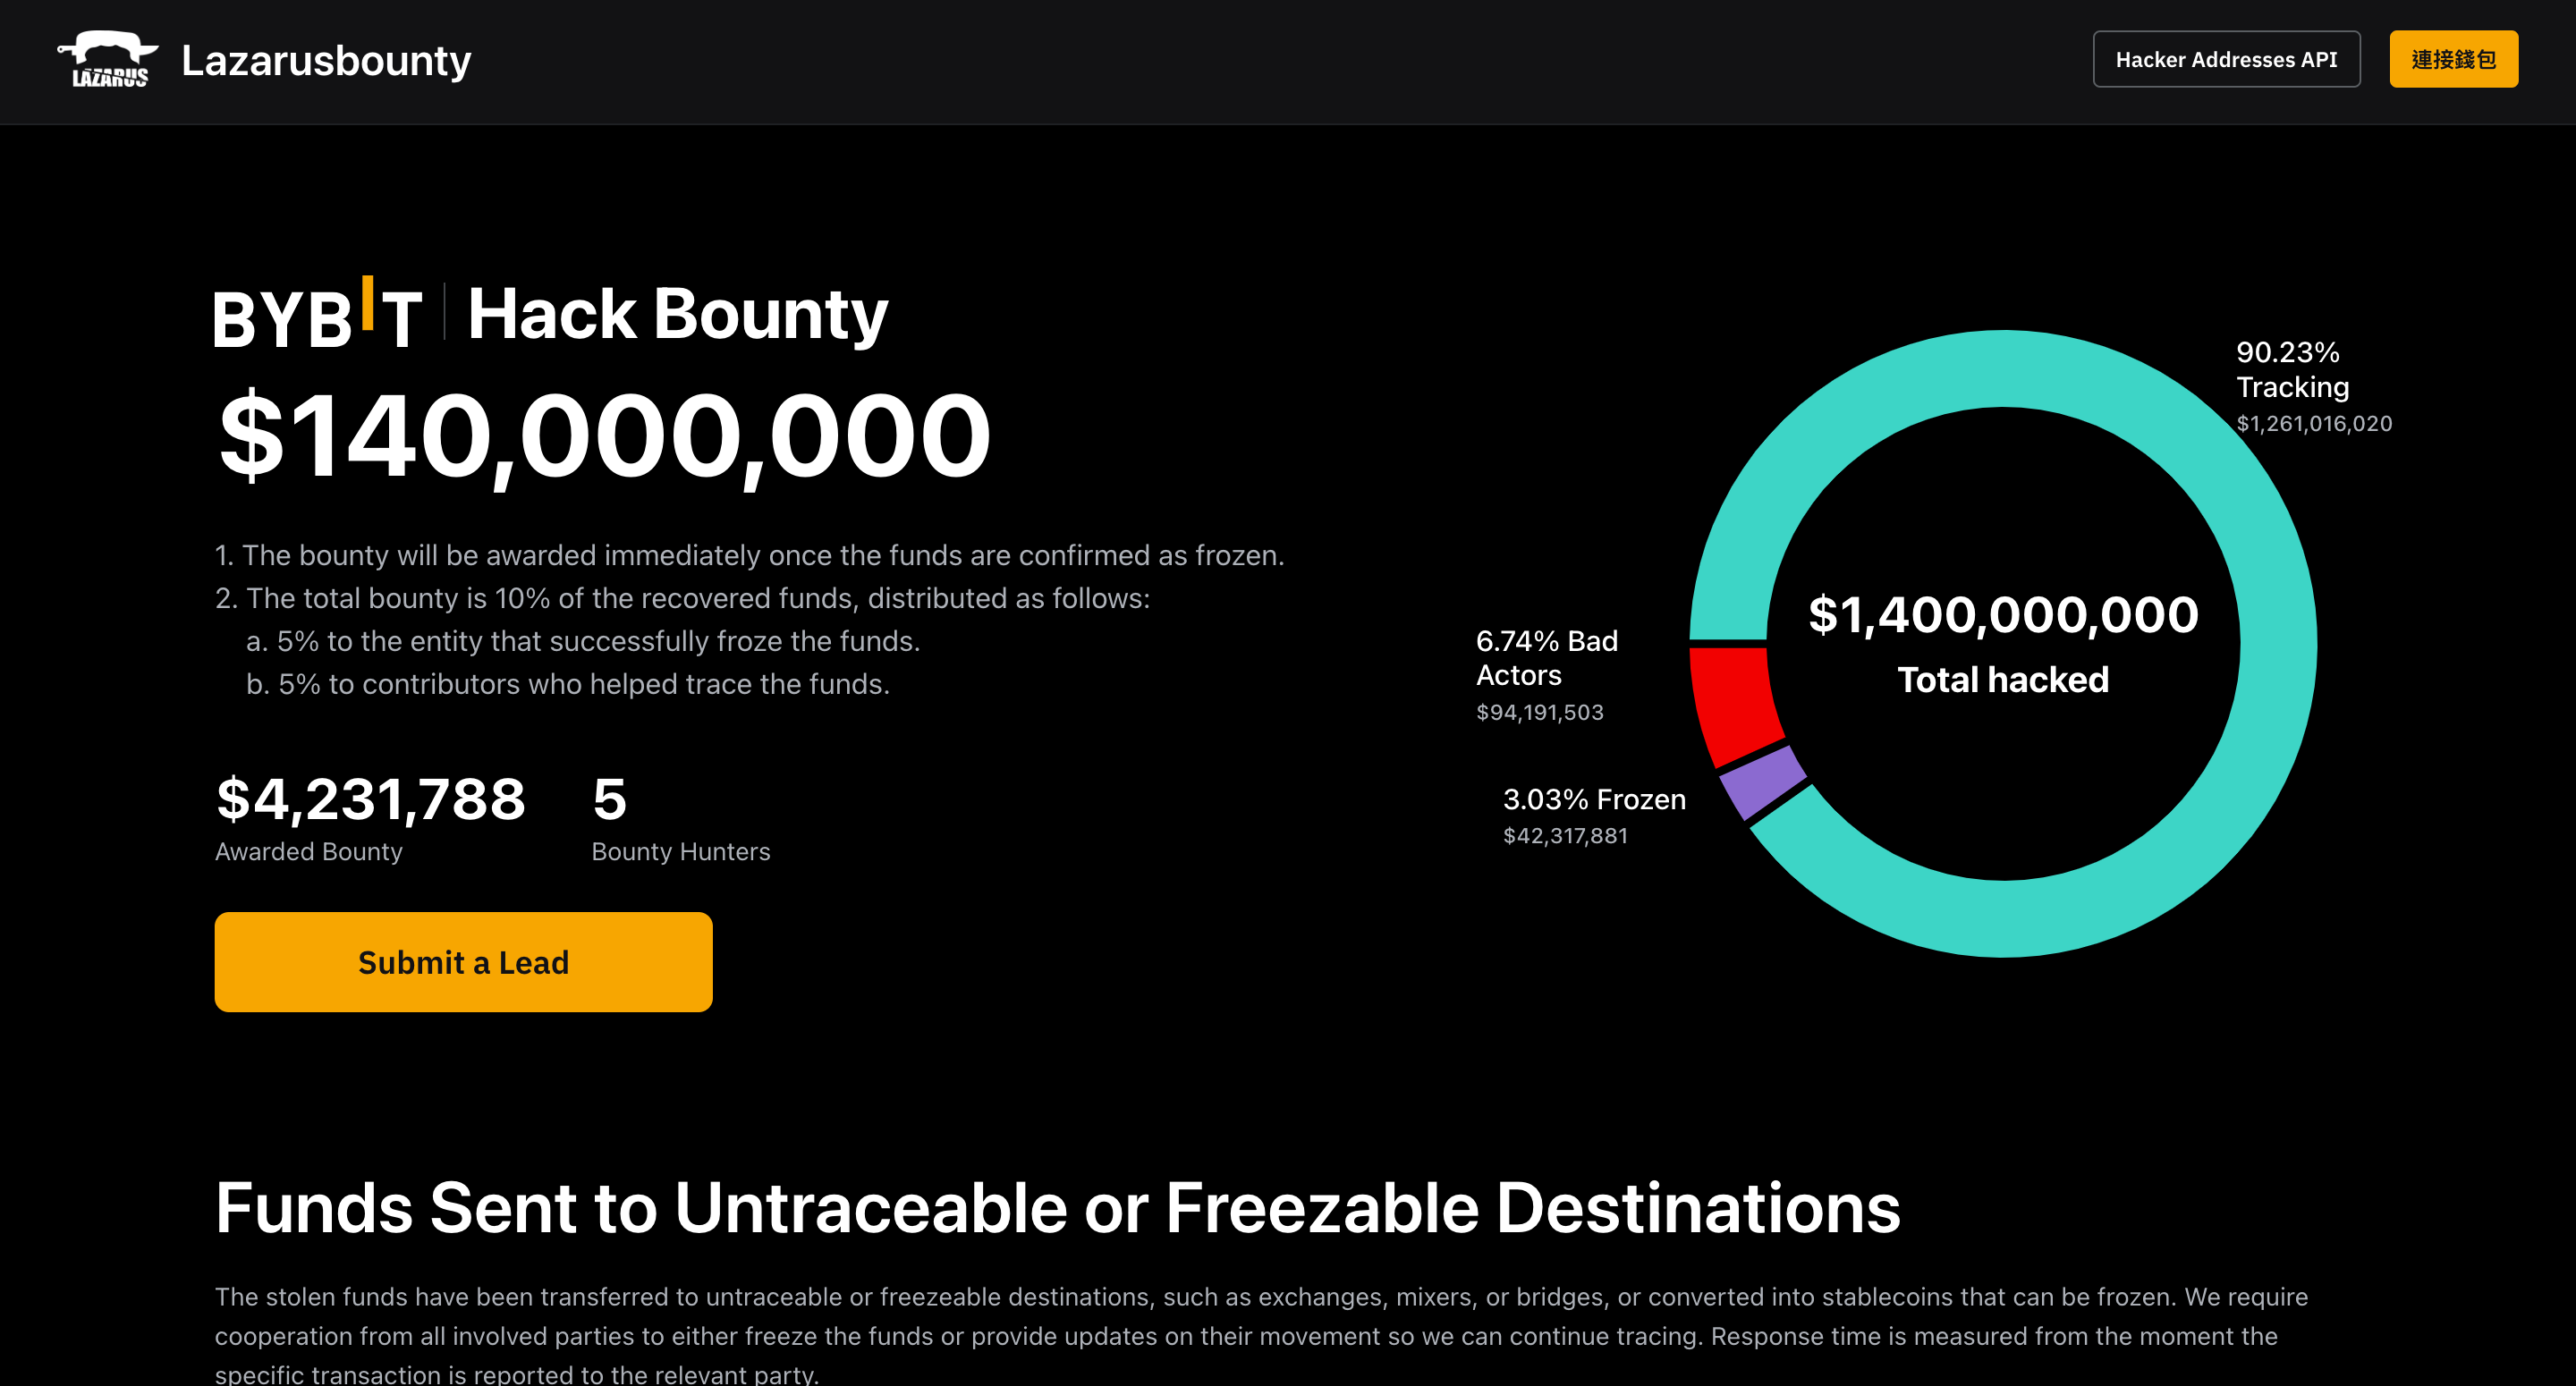Select the purple Frozen chart segment
The height and width of the screenshot is (1386, 2576).
(1764, 782)
